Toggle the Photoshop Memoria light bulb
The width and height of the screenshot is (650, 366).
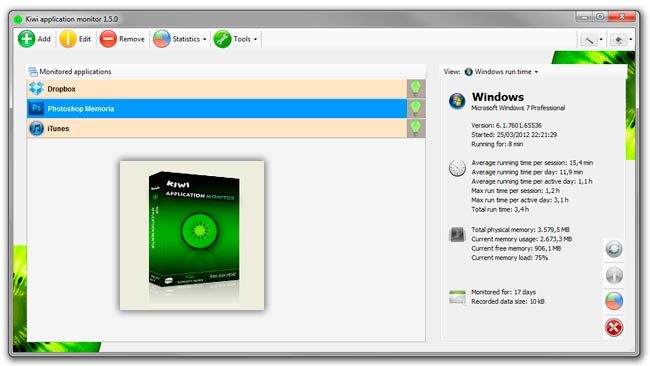point(416,109)
